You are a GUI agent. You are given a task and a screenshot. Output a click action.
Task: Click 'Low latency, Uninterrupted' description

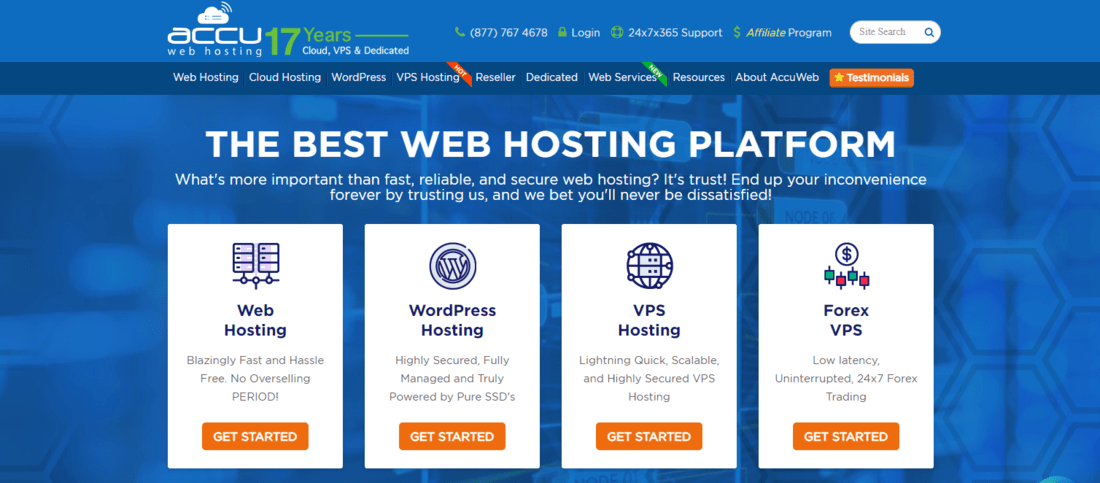(x=846, y=378)
